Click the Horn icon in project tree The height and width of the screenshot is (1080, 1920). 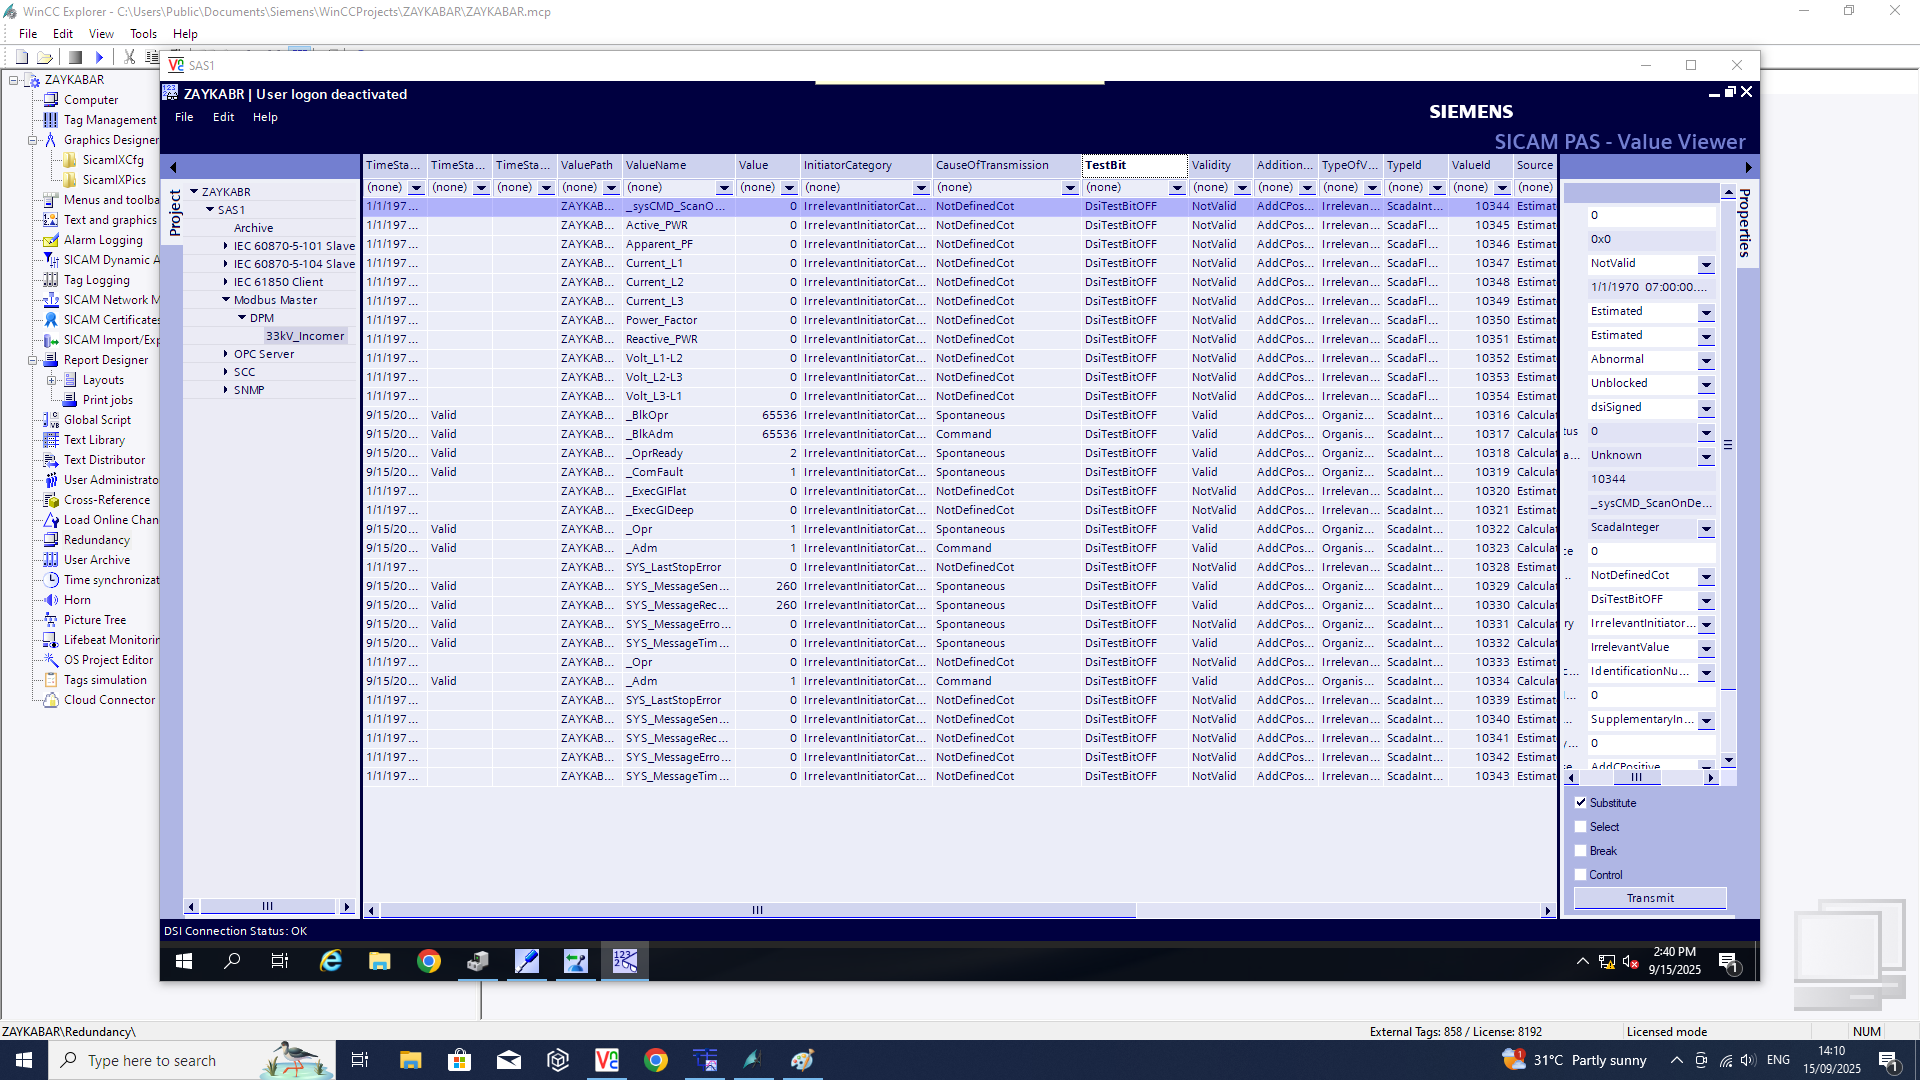coord(50,600)
